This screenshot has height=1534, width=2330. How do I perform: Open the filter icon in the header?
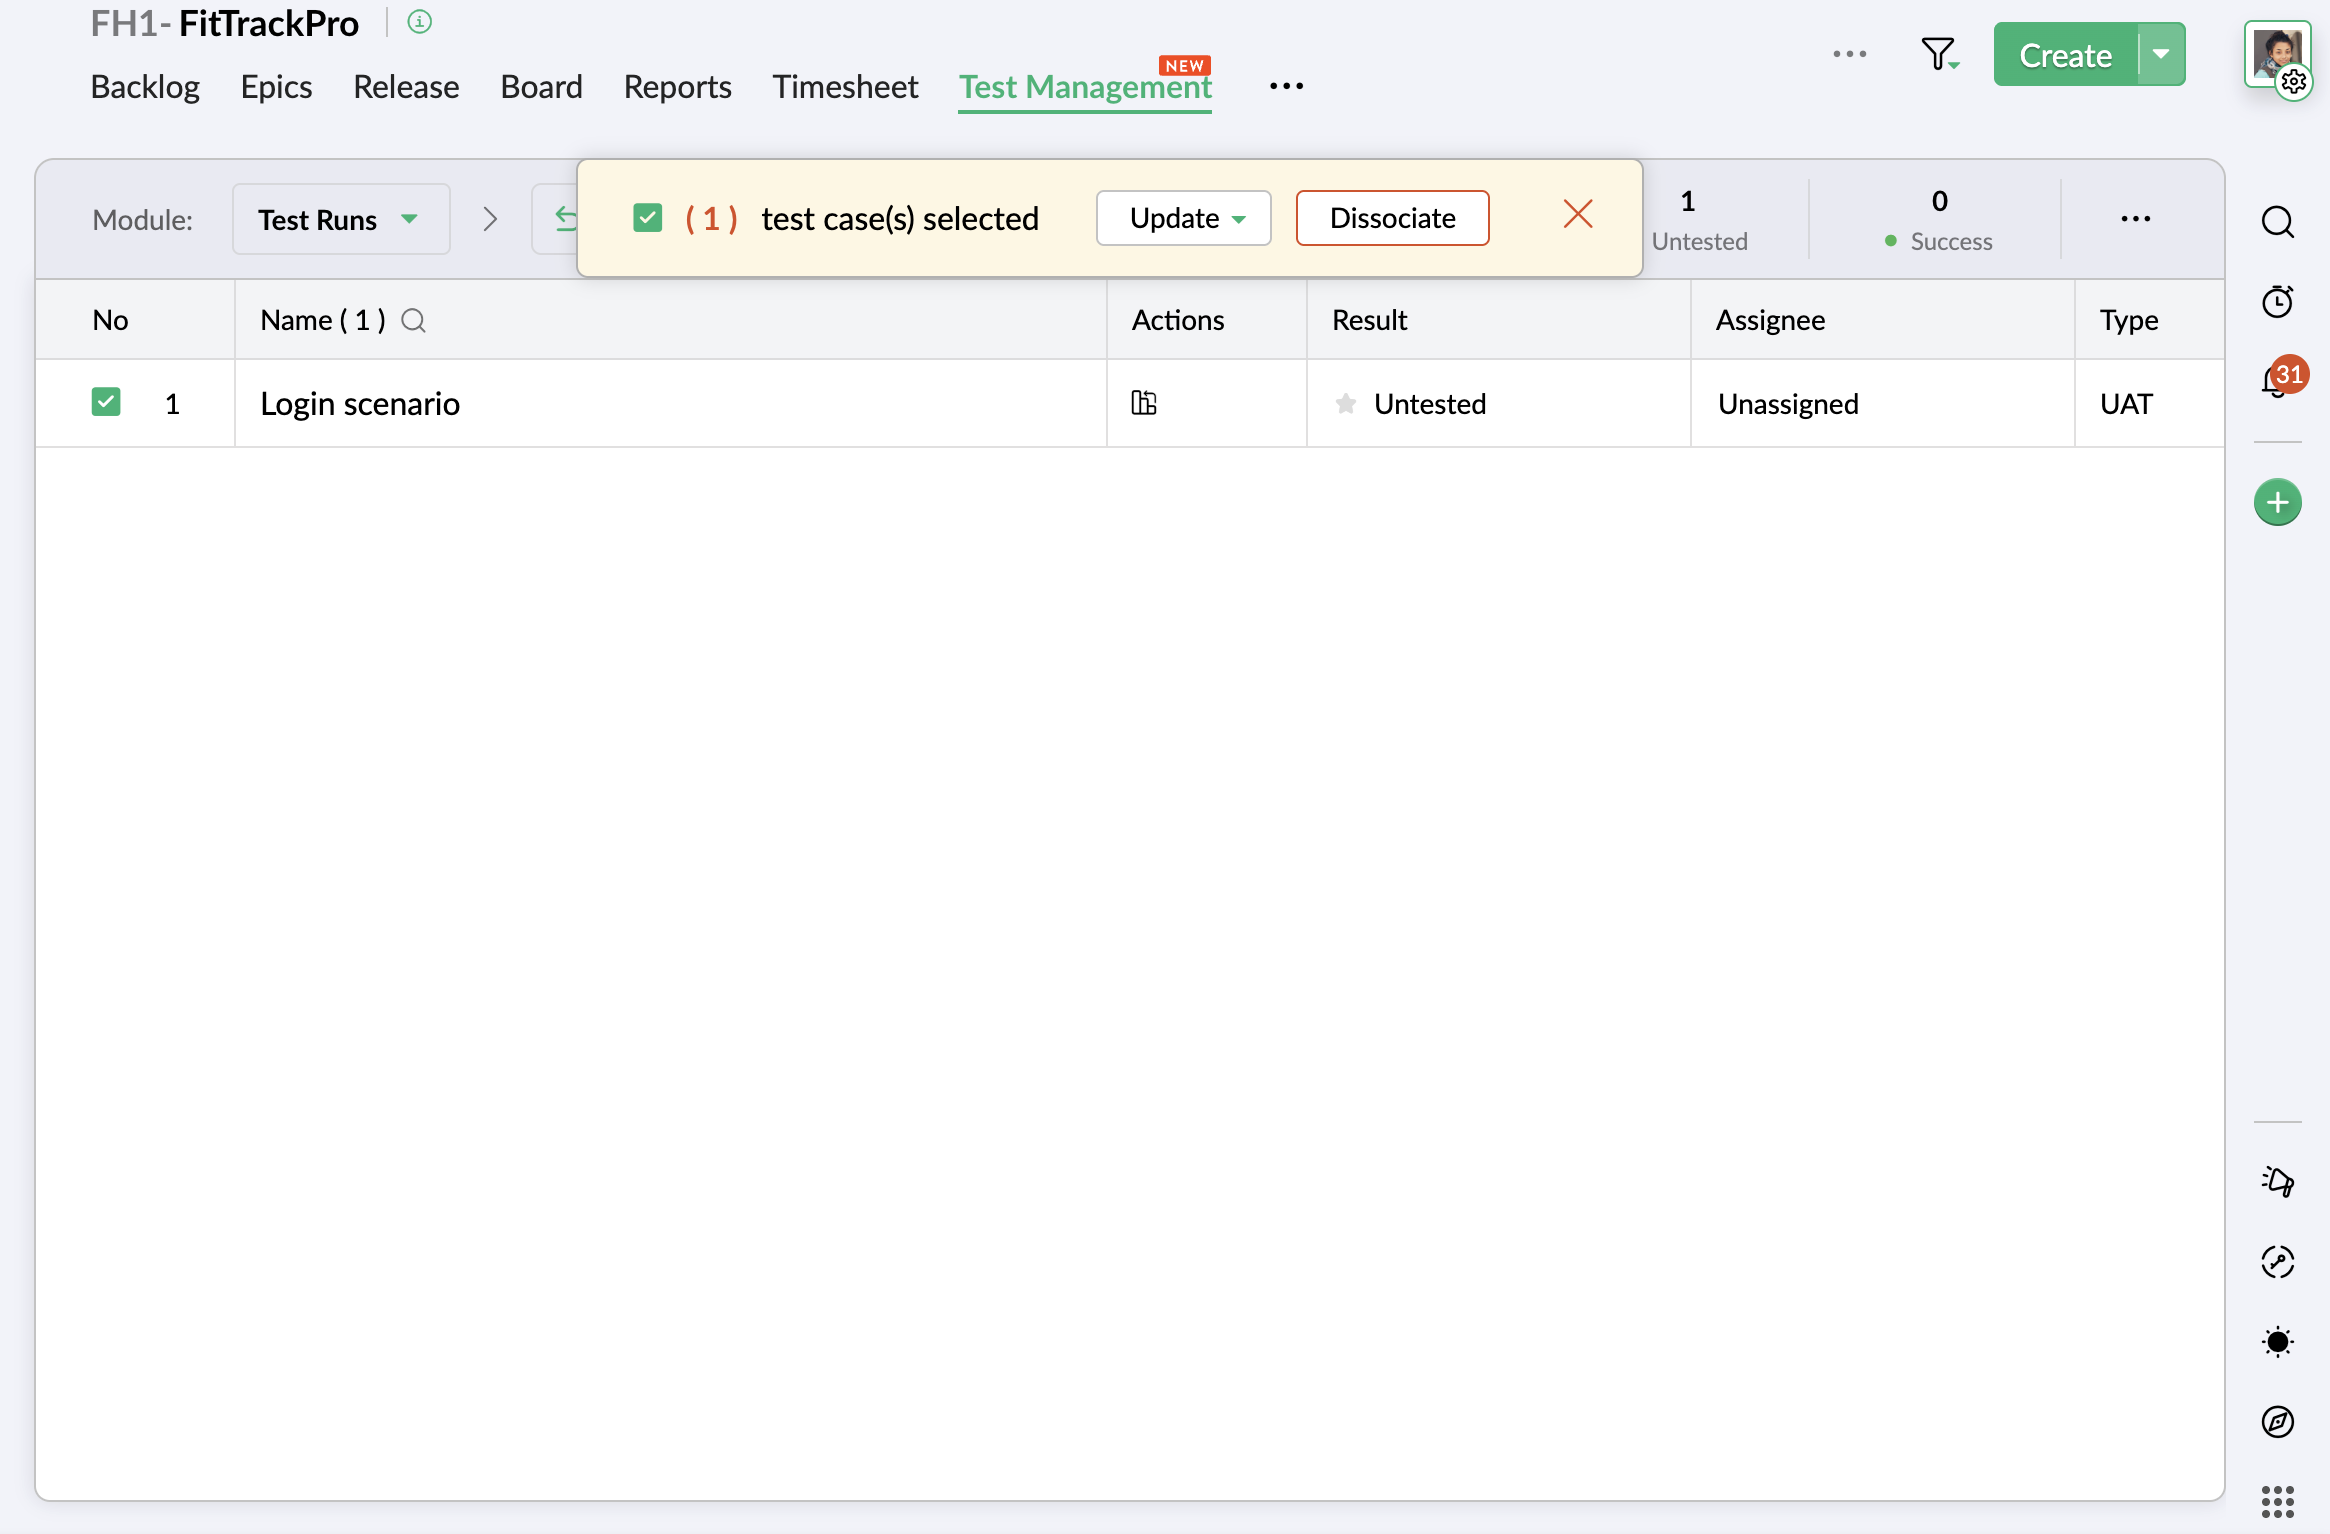coord(1938,54)
